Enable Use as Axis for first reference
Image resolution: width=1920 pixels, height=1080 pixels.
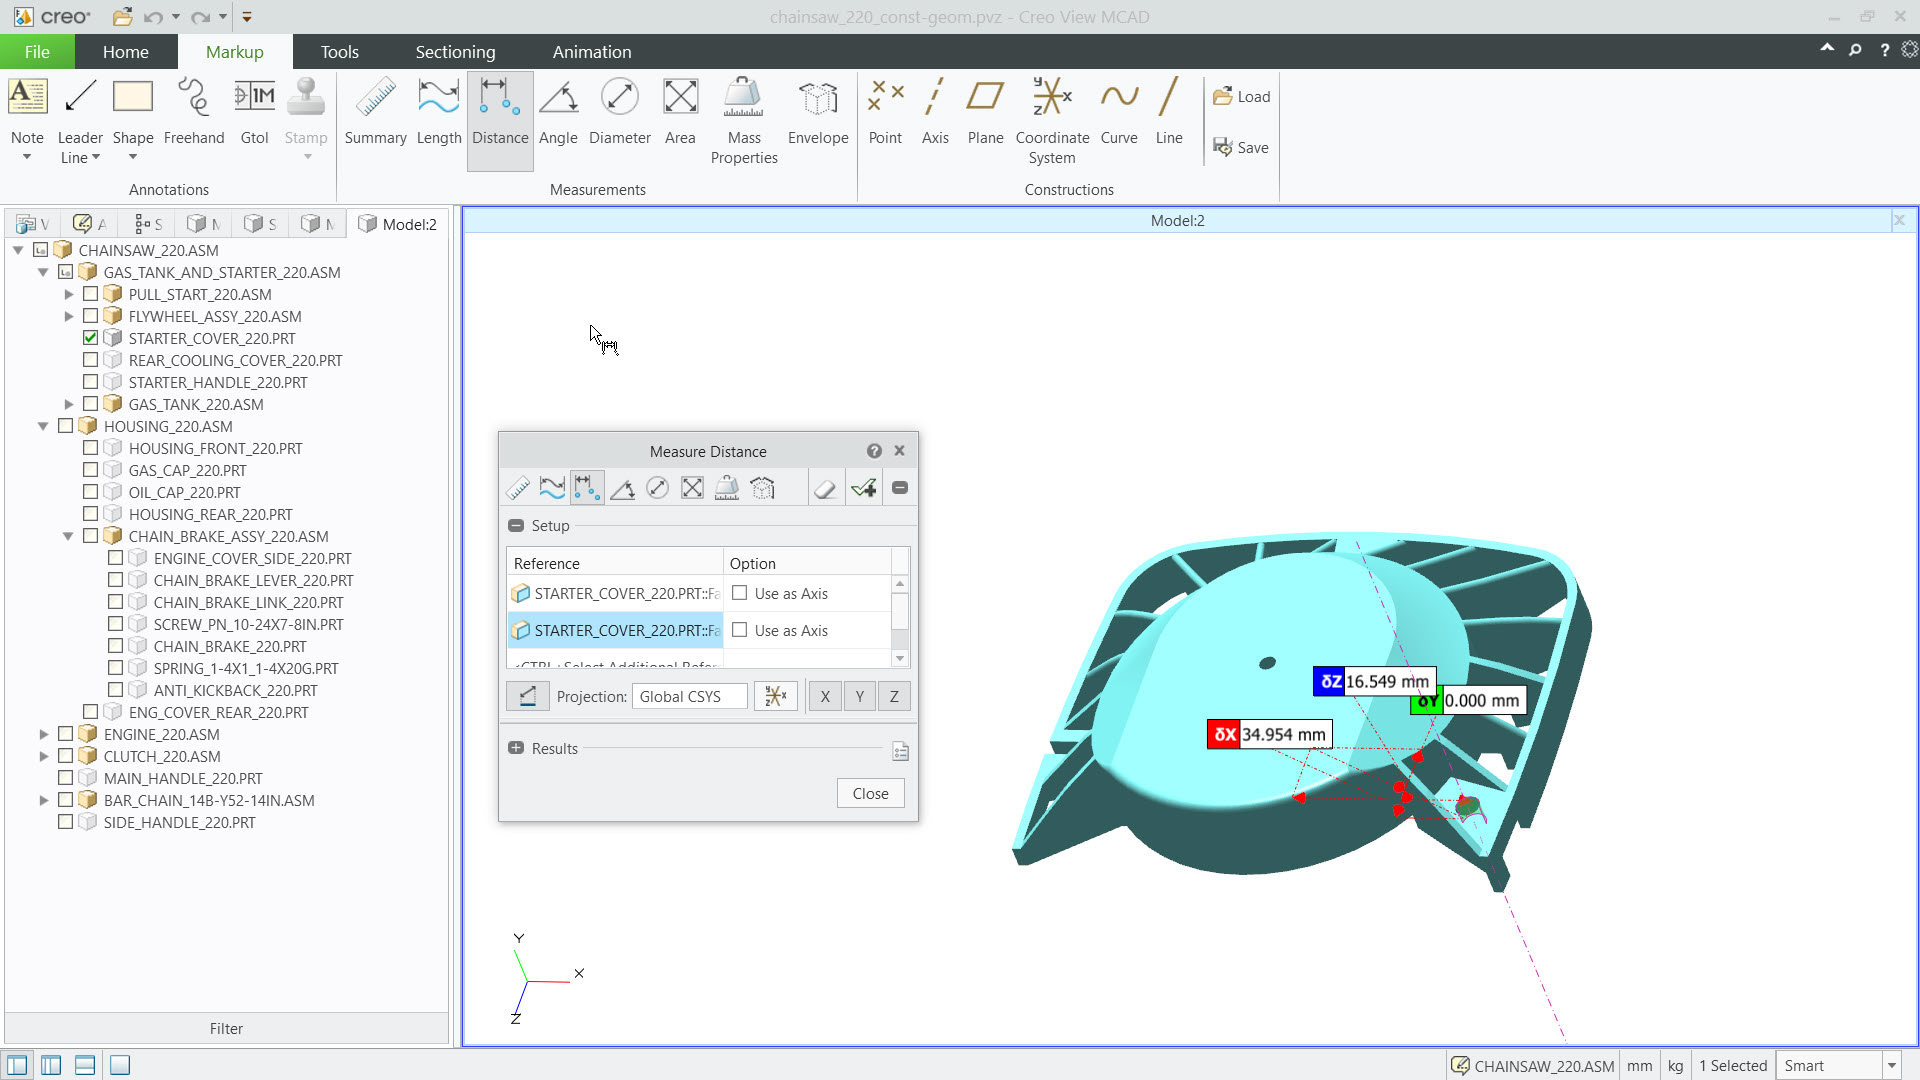point(740,593)
